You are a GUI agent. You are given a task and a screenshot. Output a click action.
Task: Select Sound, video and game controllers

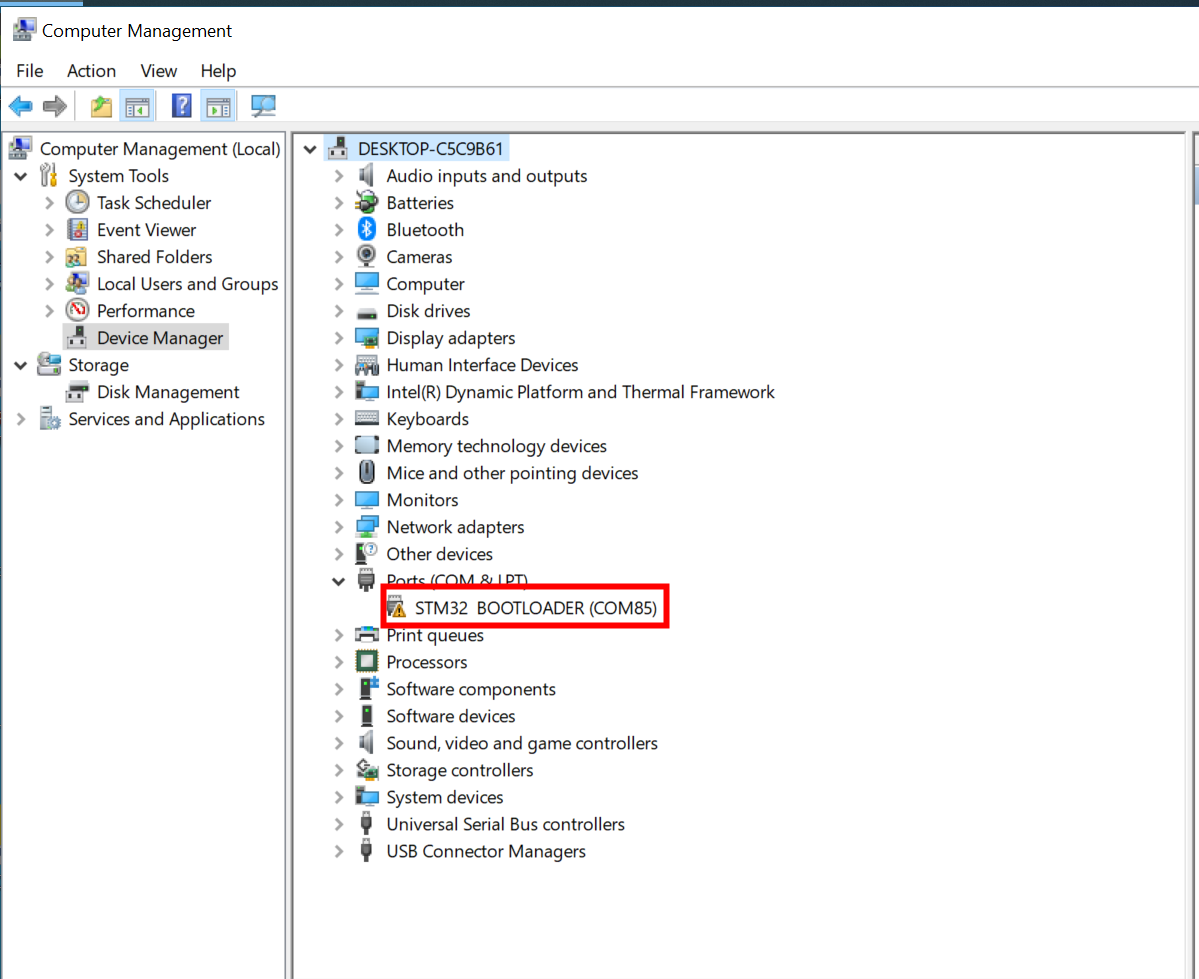pyautogui.click(x=522, y=743)
